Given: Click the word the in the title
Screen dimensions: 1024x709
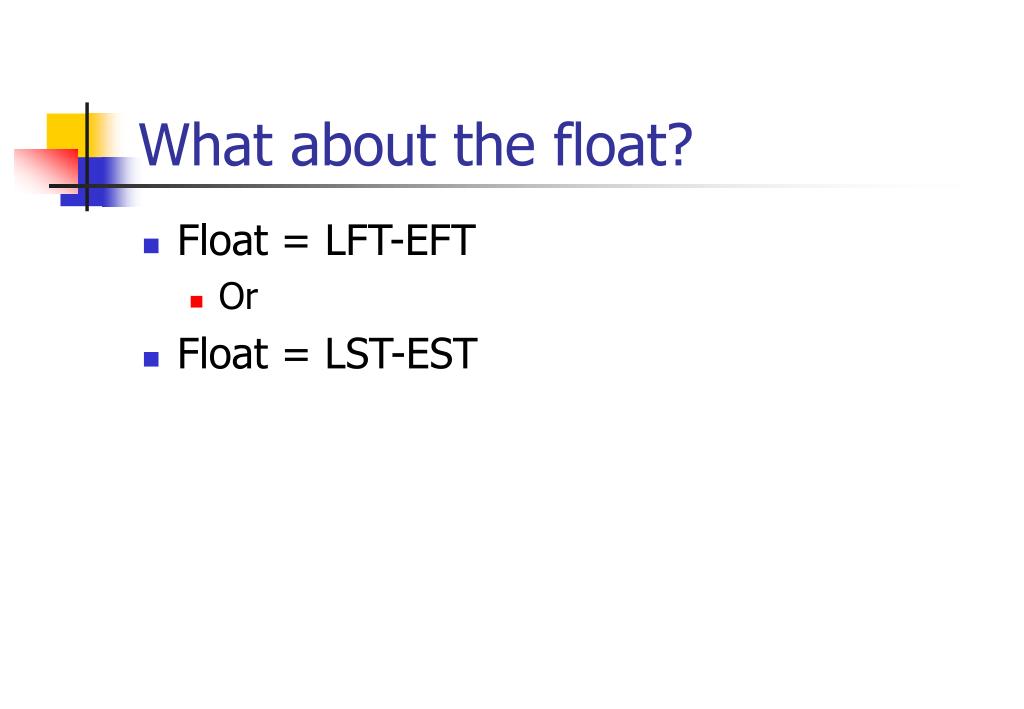Looking at the screenshot, I should click(x=494, y=145).
